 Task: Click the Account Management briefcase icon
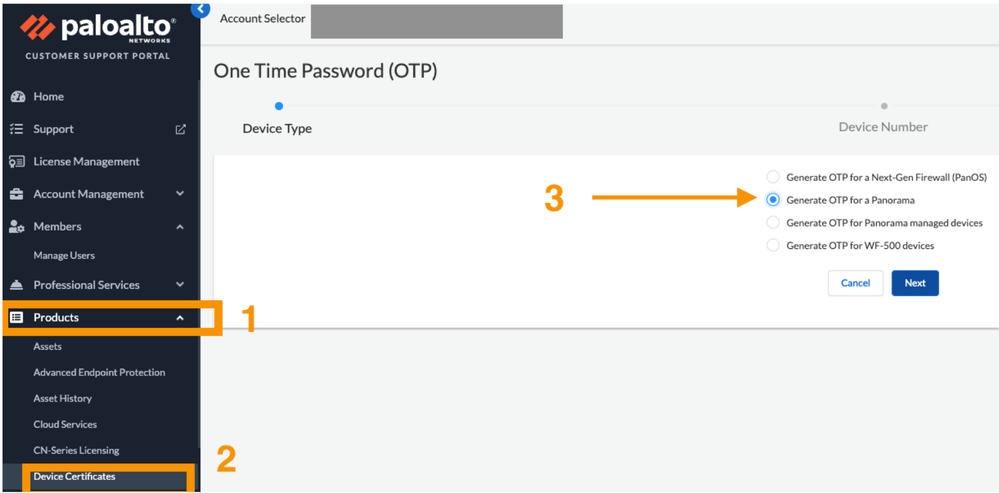(x=16, y=194)
